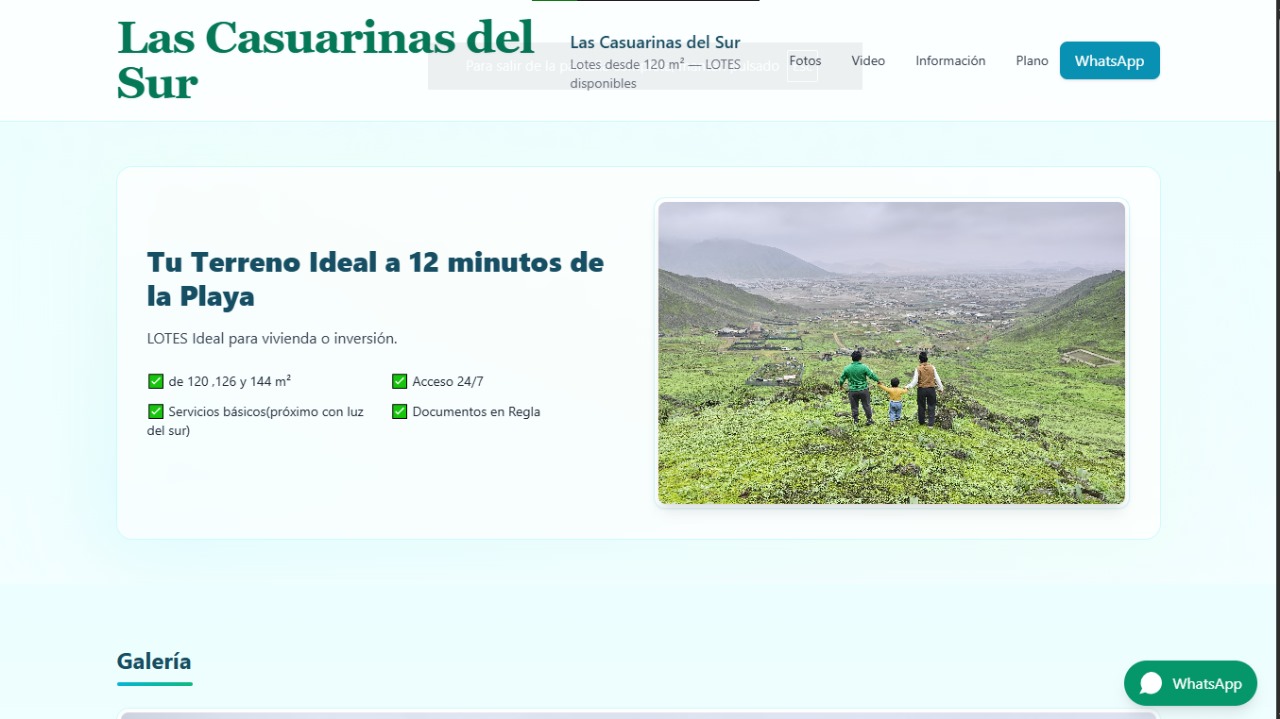
Task: Click the green floating WhatsApp button label
Action: [x=1206, y=684]
